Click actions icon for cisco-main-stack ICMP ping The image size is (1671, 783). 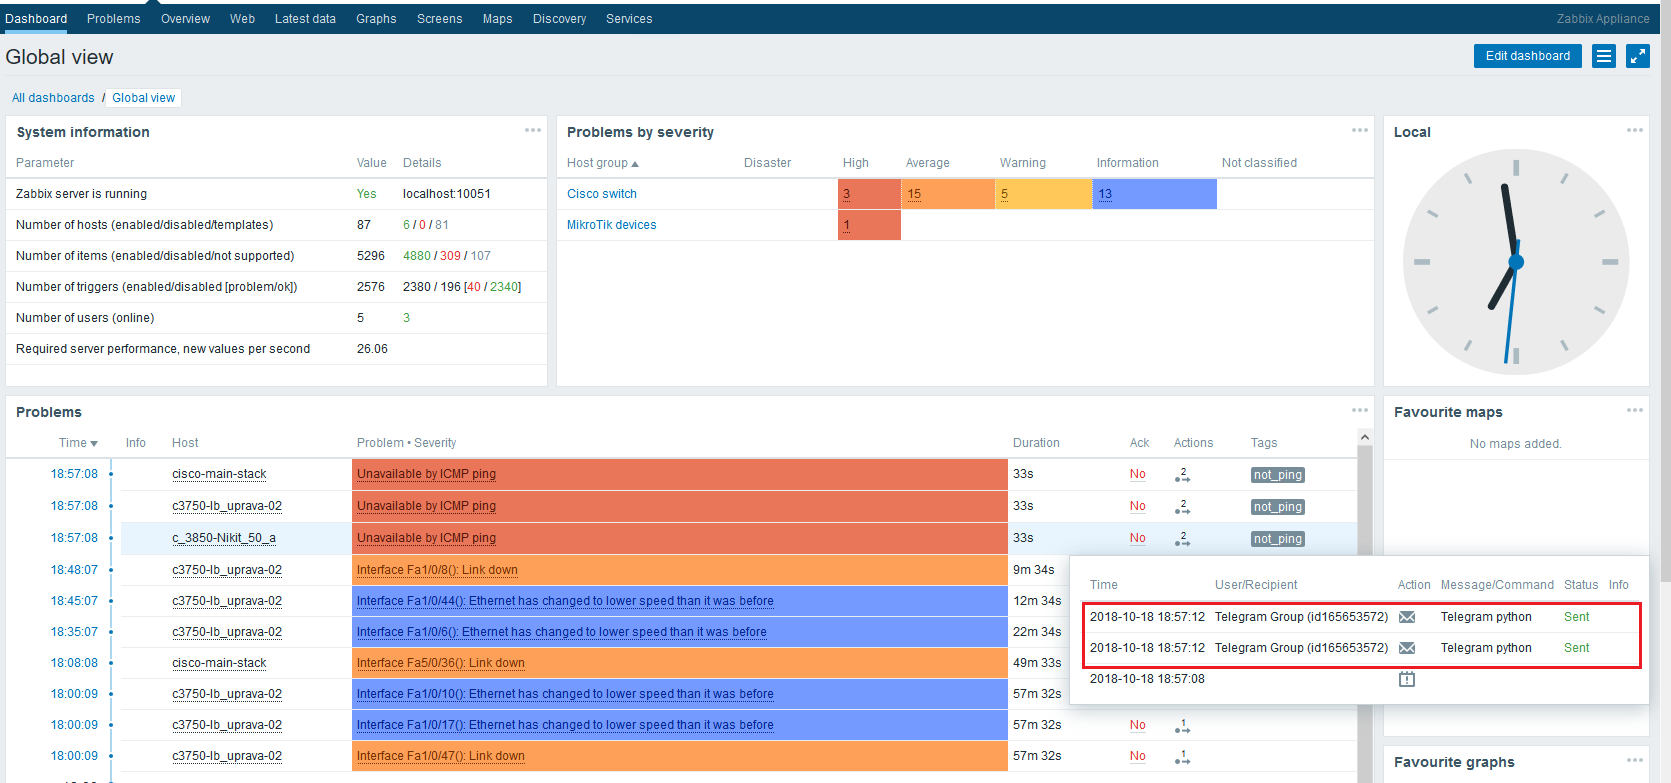(1182, 475)
